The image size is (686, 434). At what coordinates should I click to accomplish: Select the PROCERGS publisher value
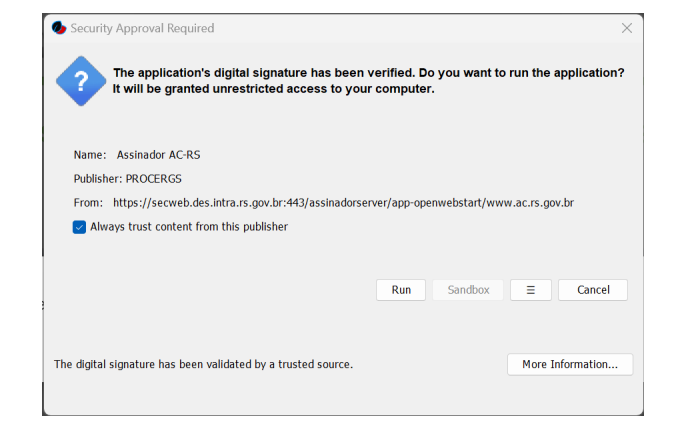(154, 178)
